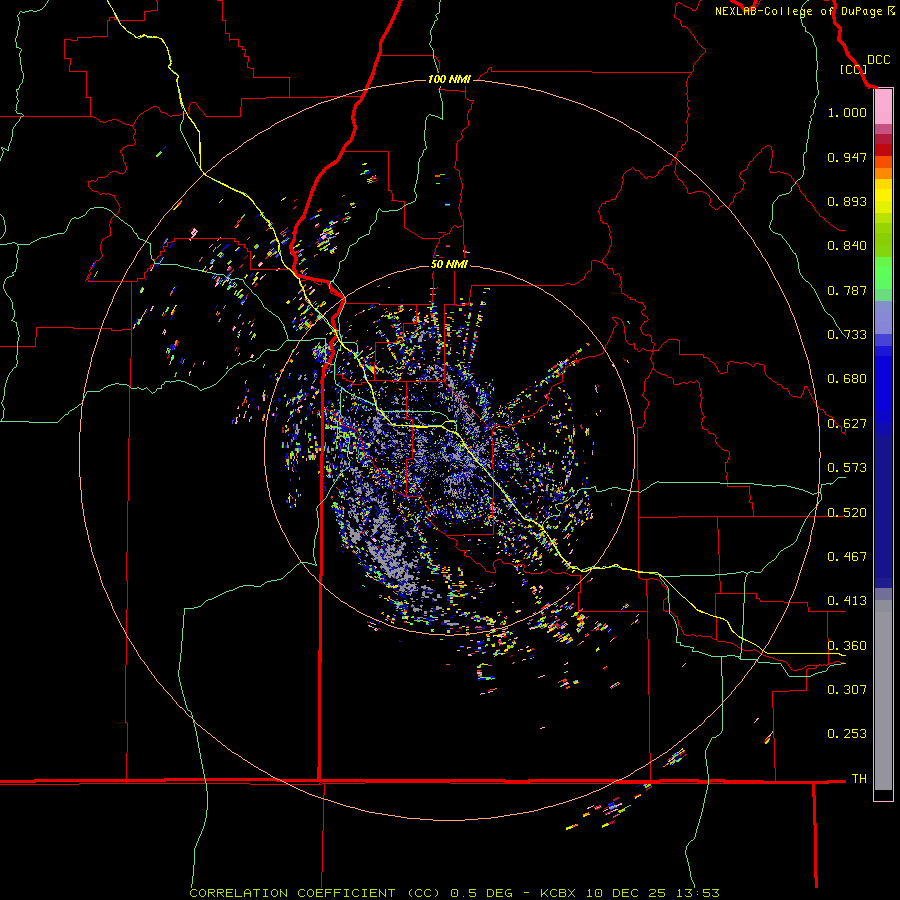Click the 100 NMI range ring label
The image size is (900, 900).
point(449,79)
